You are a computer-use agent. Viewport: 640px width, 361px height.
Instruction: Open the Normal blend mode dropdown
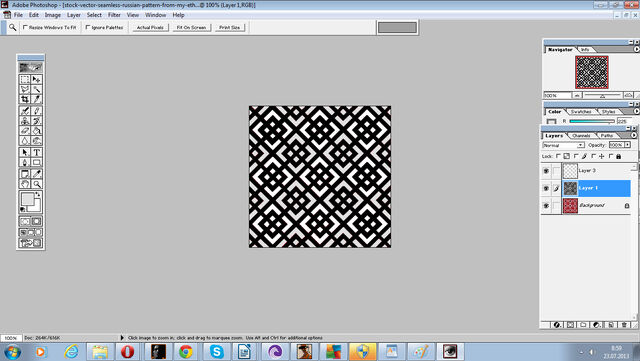point(564,145)
